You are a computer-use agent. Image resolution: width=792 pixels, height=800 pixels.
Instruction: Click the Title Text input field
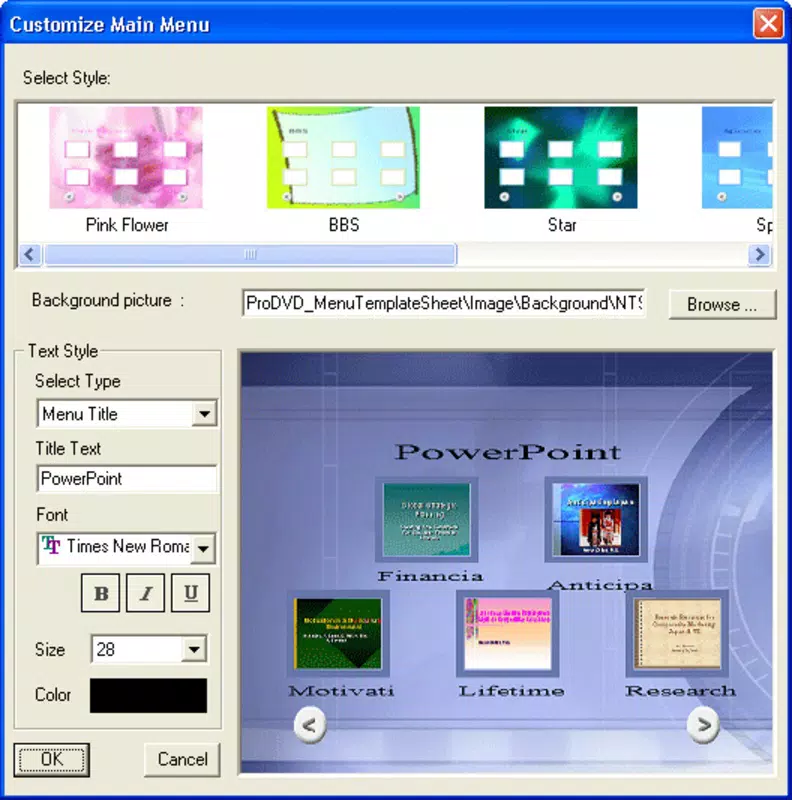click(x=127, y=479)
